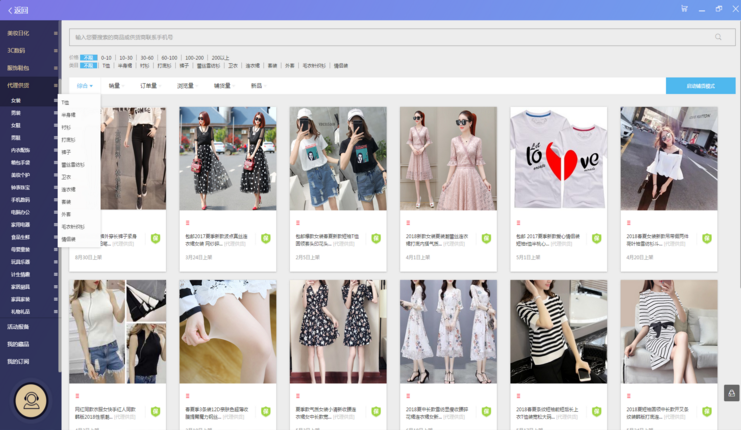741x430 pixels.
Task: Click the scroll-to-top icon at bottom right
Action: point(730,393)
